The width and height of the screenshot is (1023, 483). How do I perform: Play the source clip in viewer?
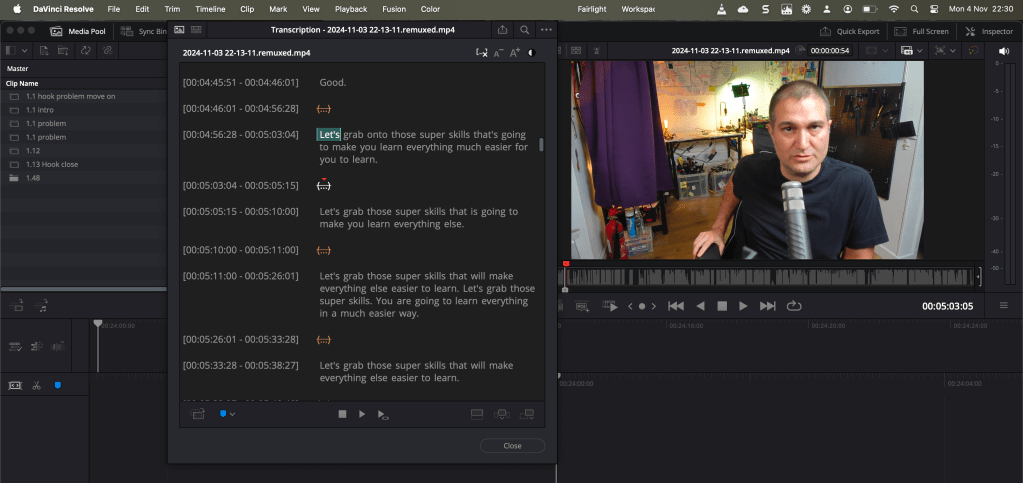click(x=743, y=306)
